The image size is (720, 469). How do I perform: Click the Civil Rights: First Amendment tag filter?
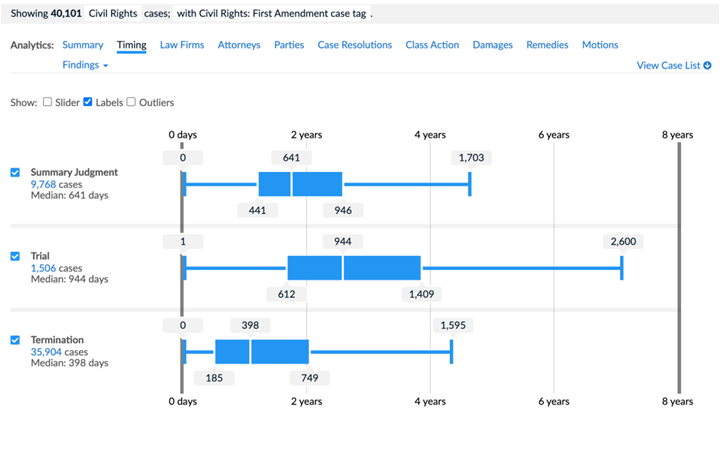[271, 13]
